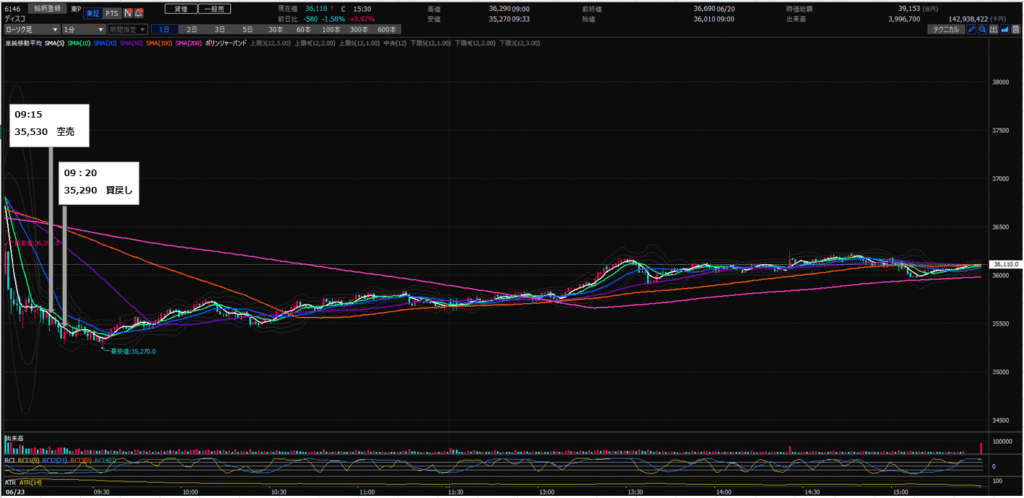This screenshot has width=1024, height=498.
Task: Click the ディスコ stock name
Action: click(15, 19)
